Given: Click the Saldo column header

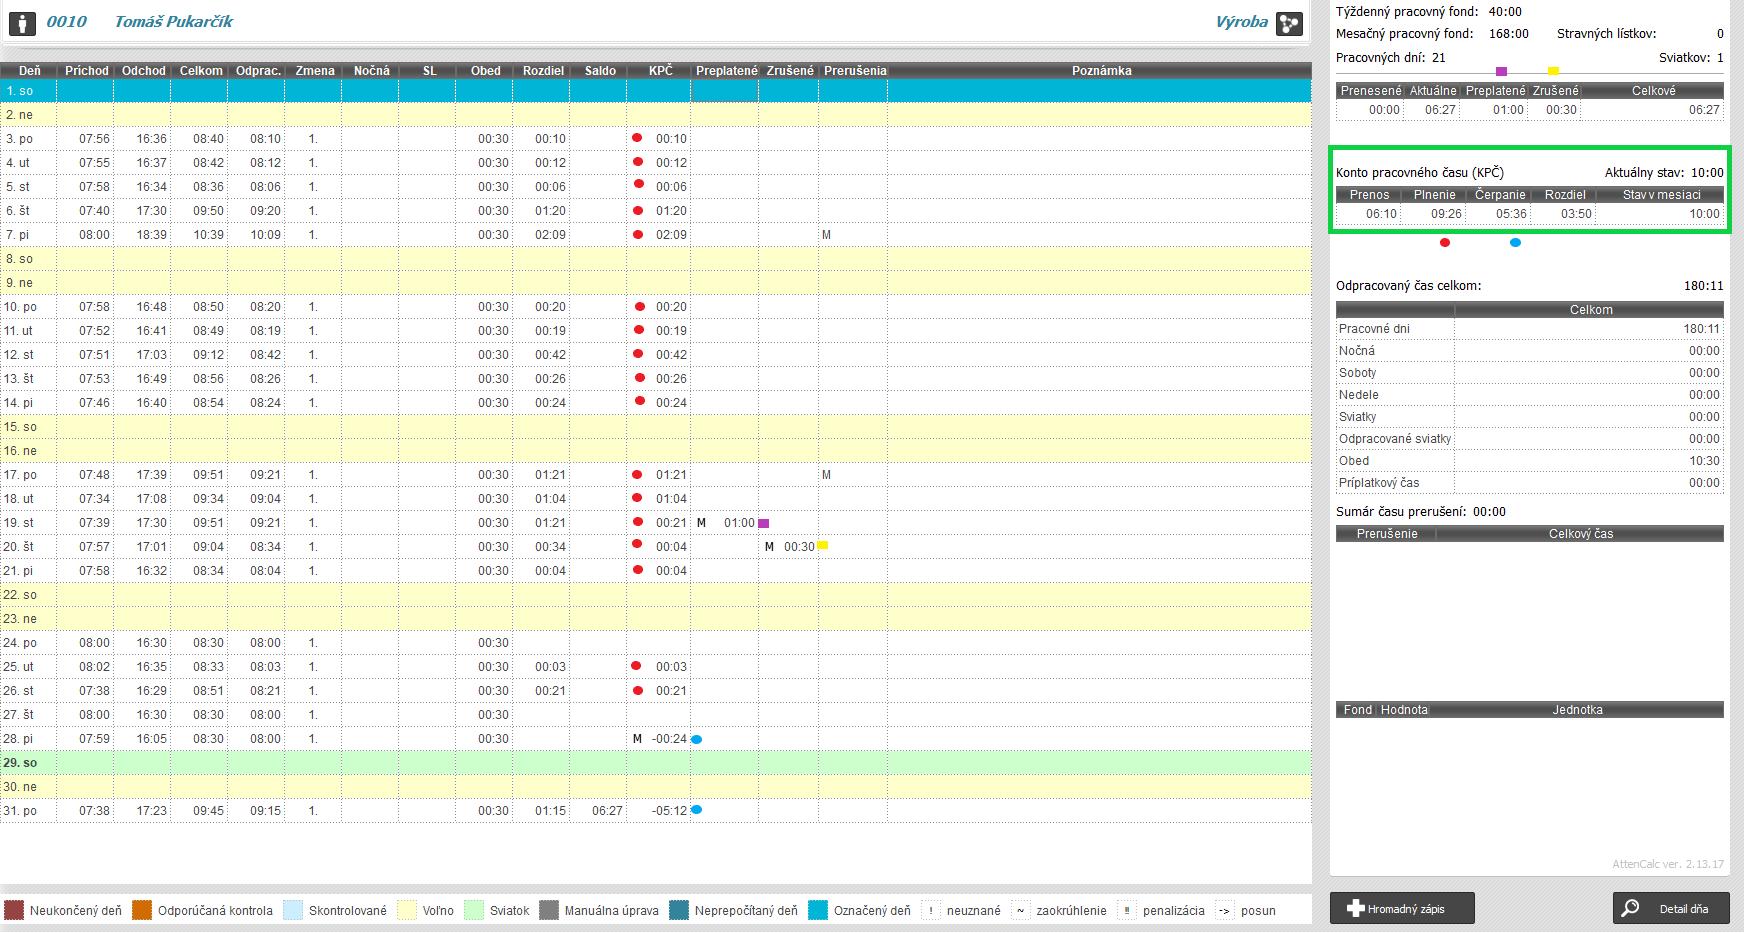Looking at the screenshot, I should pyautogui.click(x=600, y=71).
